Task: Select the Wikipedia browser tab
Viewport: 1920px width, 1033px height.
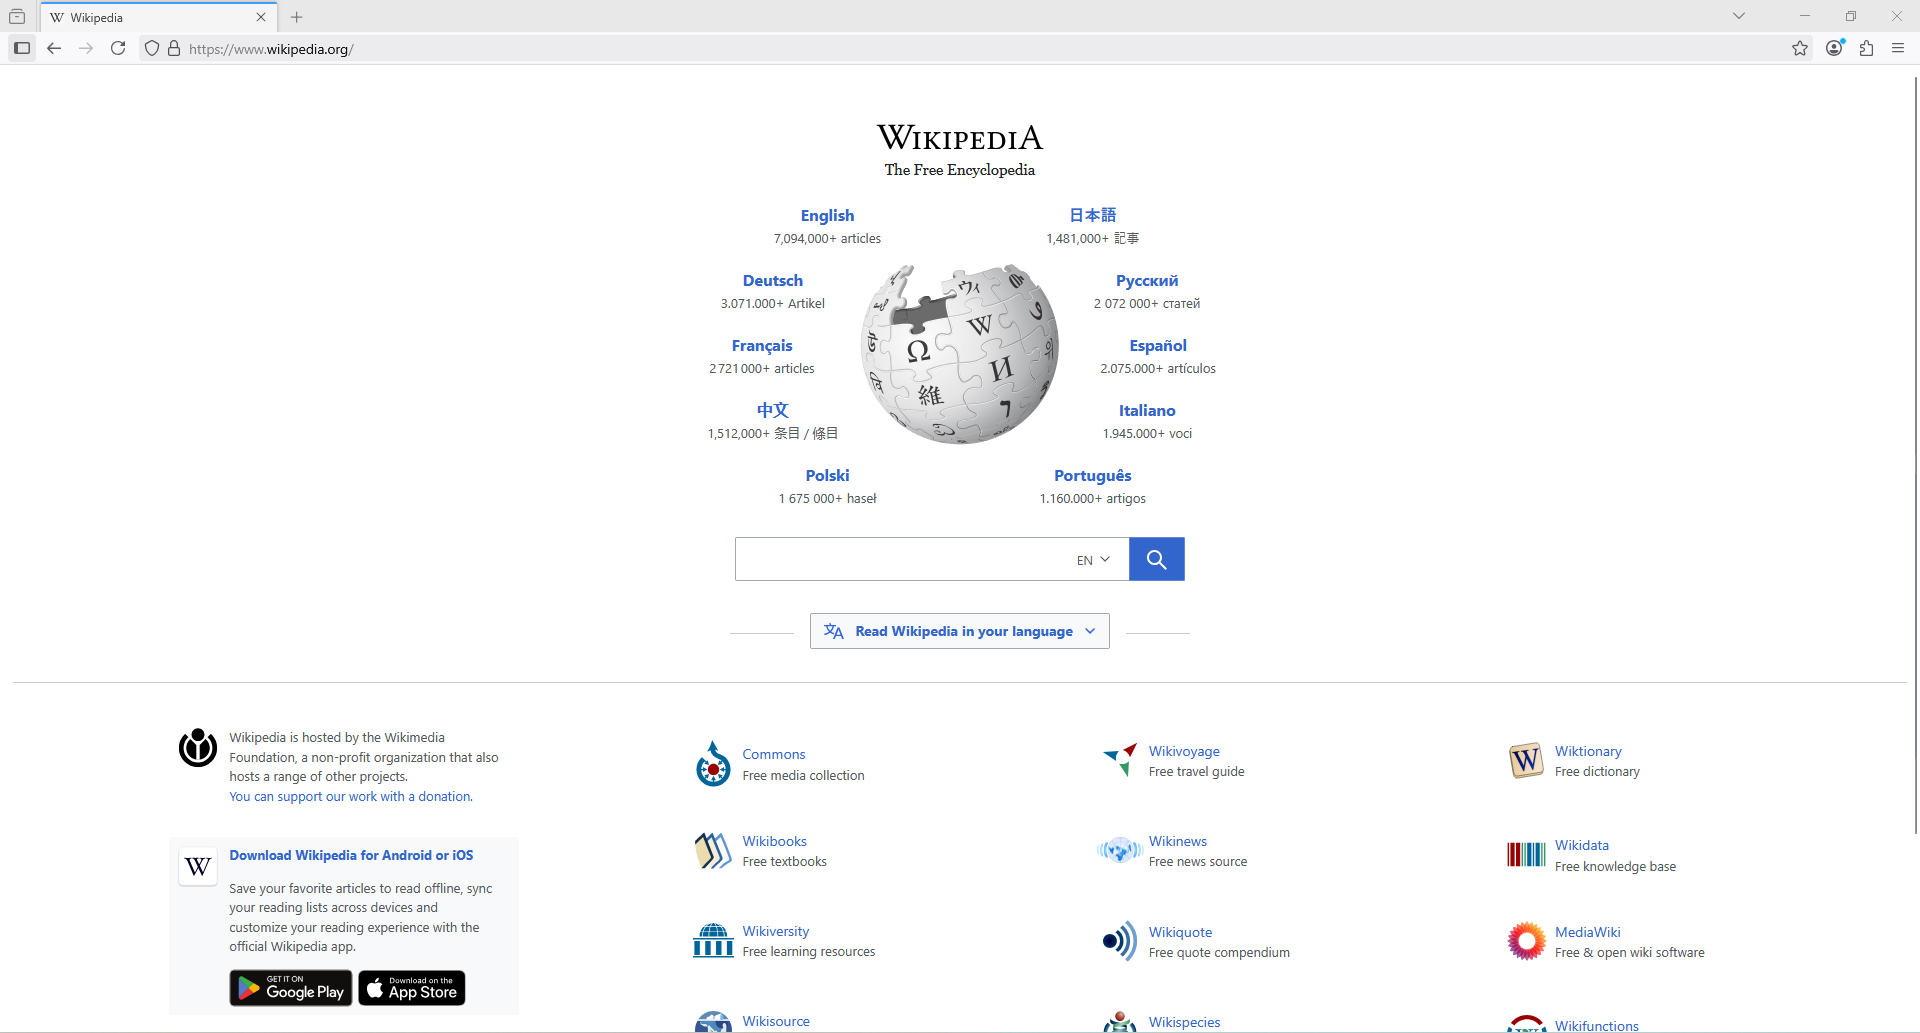Action: pos(150,17)
